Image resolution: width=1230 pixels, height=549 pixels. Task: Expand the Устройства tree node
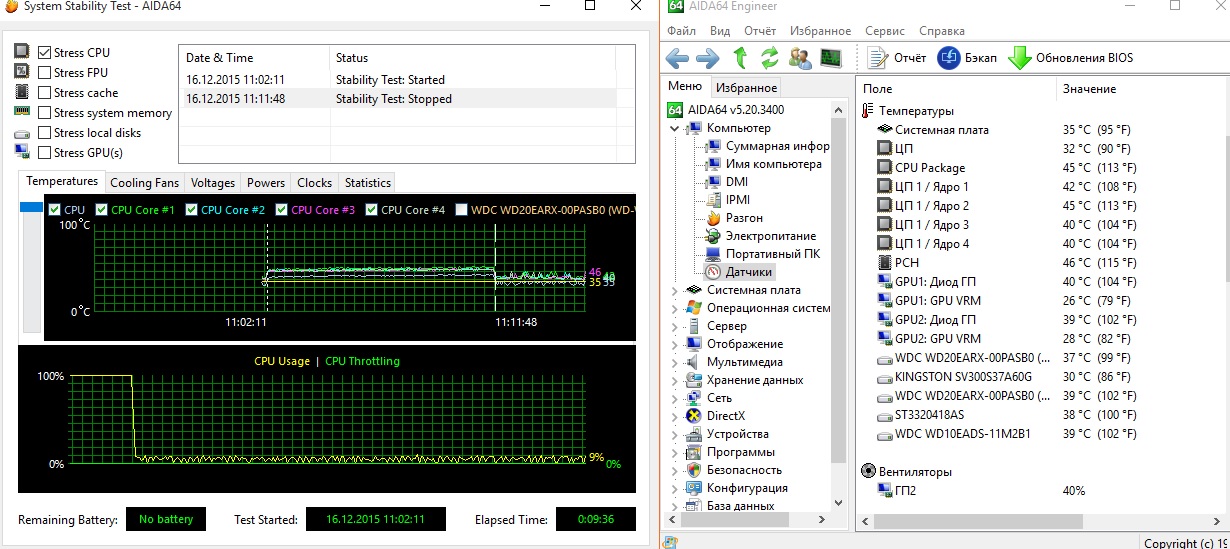click(x=675, y=434)
